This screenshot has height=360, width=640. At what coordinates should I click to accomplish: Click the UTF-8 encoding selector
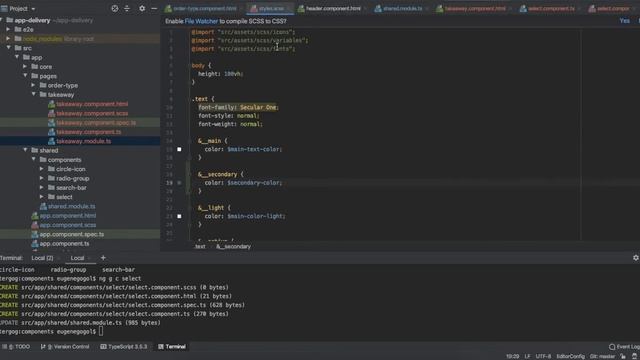[x=543, y=356]
